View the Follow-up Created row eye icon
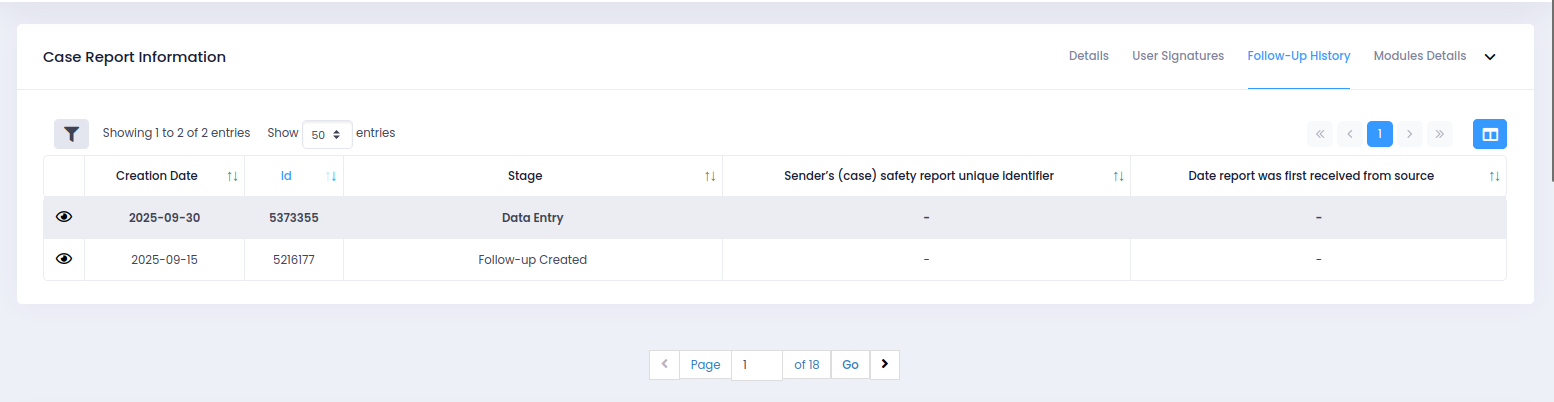The width and height of the screenshot is (1554, 402). pos(64,259)
